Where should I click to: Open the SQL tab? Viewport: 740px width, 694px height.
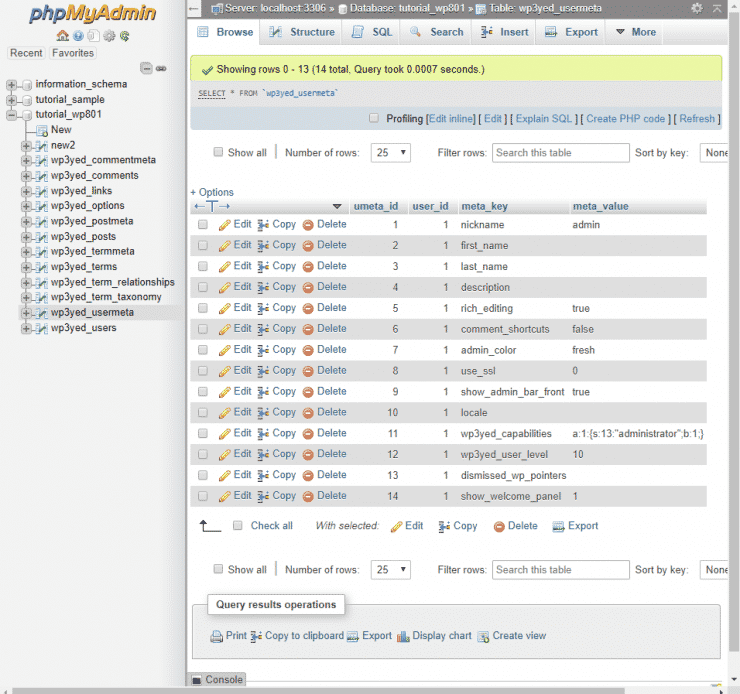[372, 32]
